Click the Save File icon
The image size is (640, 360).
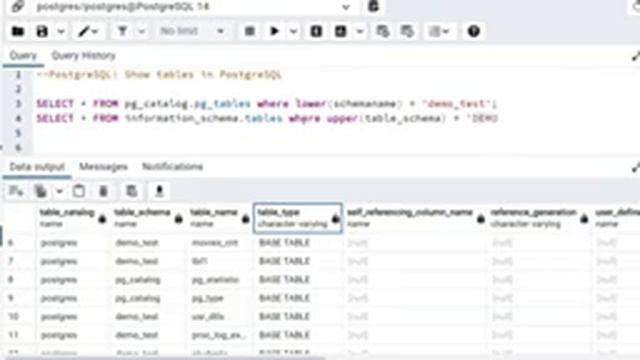point(42,31)
